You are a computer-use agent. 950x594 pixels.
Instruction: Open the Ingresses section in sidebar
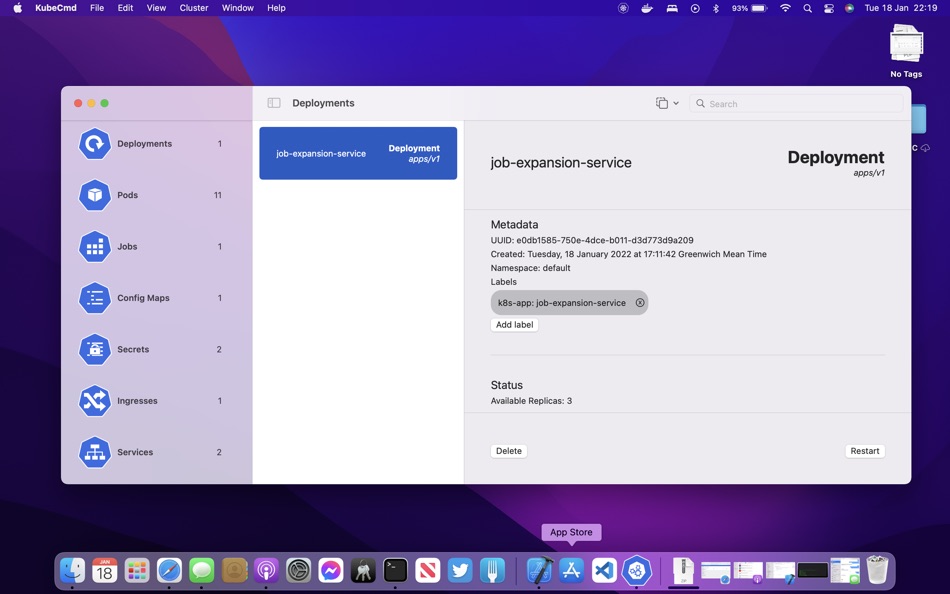[x=150, y=401]
